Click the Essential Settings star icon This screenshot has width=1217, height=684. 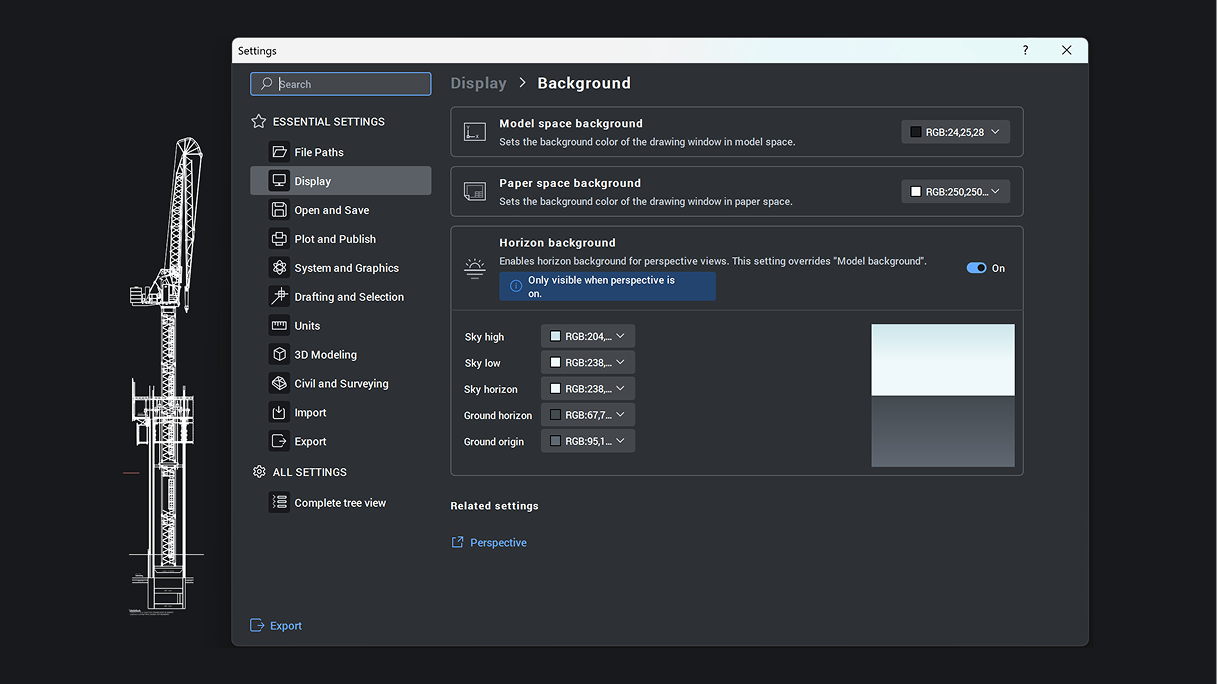click(259, 121)
